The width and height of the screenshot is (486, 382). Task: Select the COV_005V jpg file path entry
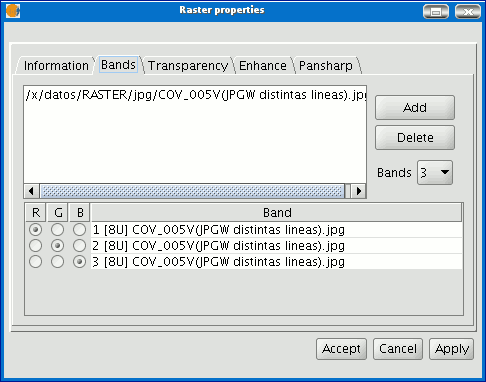(x=195, y=95)
